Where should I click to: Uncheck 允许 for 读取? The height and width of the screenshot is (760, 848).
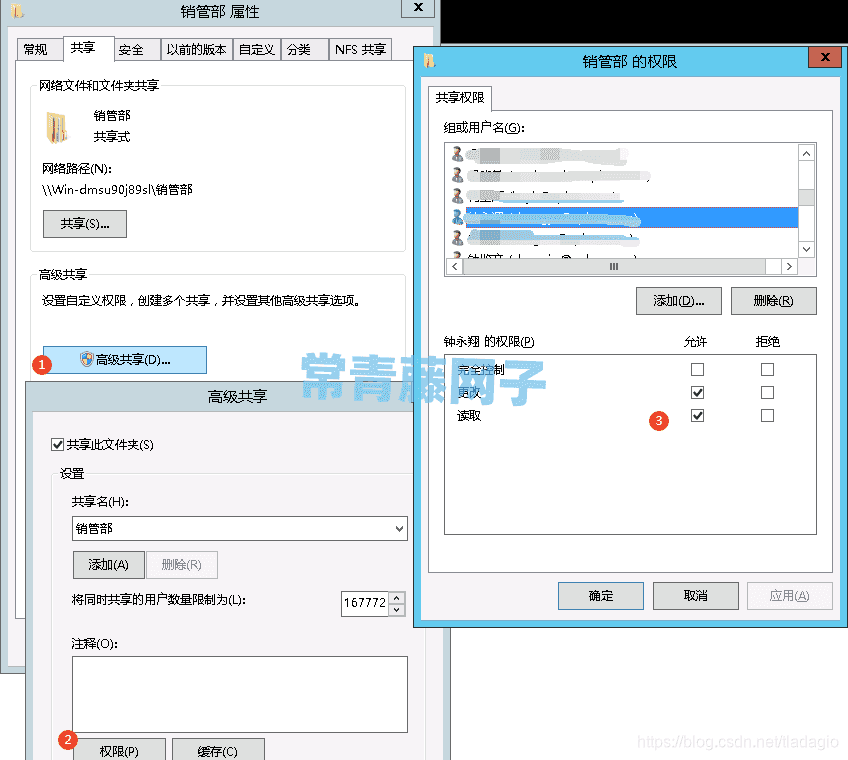(x=698, y=415)
